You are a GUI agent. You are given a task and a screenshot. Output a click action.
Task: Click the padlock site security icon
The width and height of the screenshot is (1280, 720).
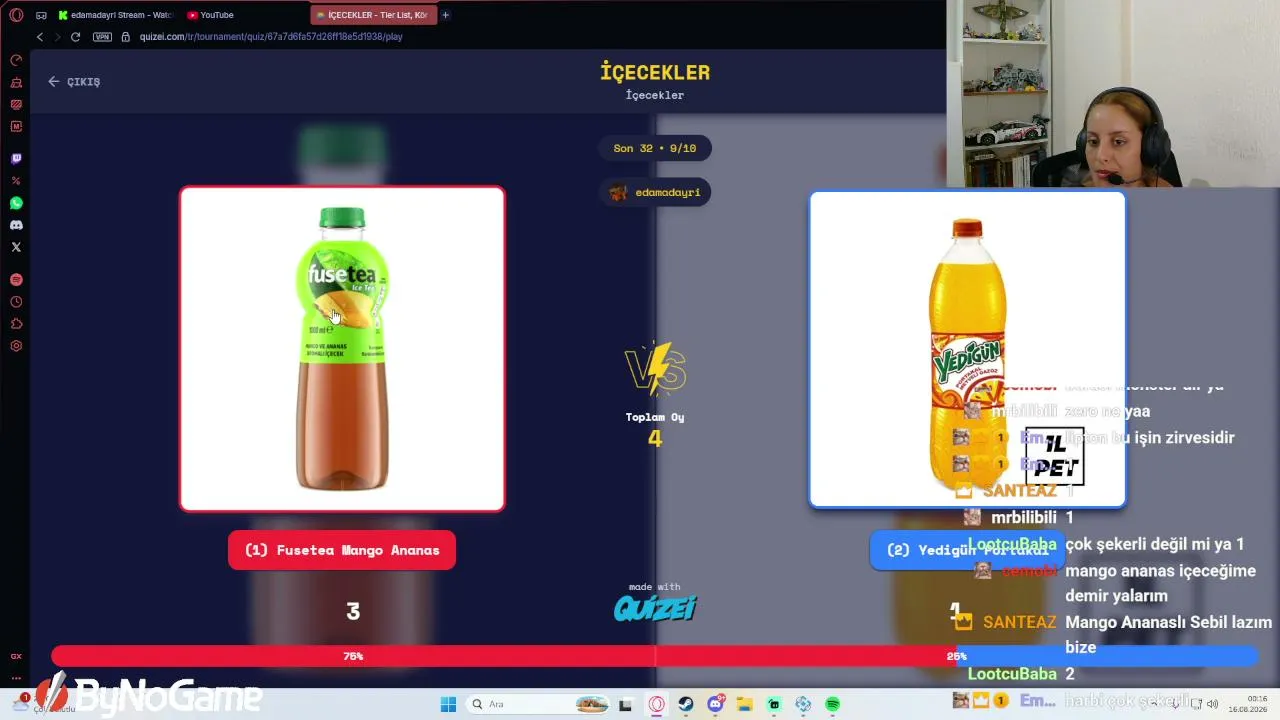click(x=126, y=37)
